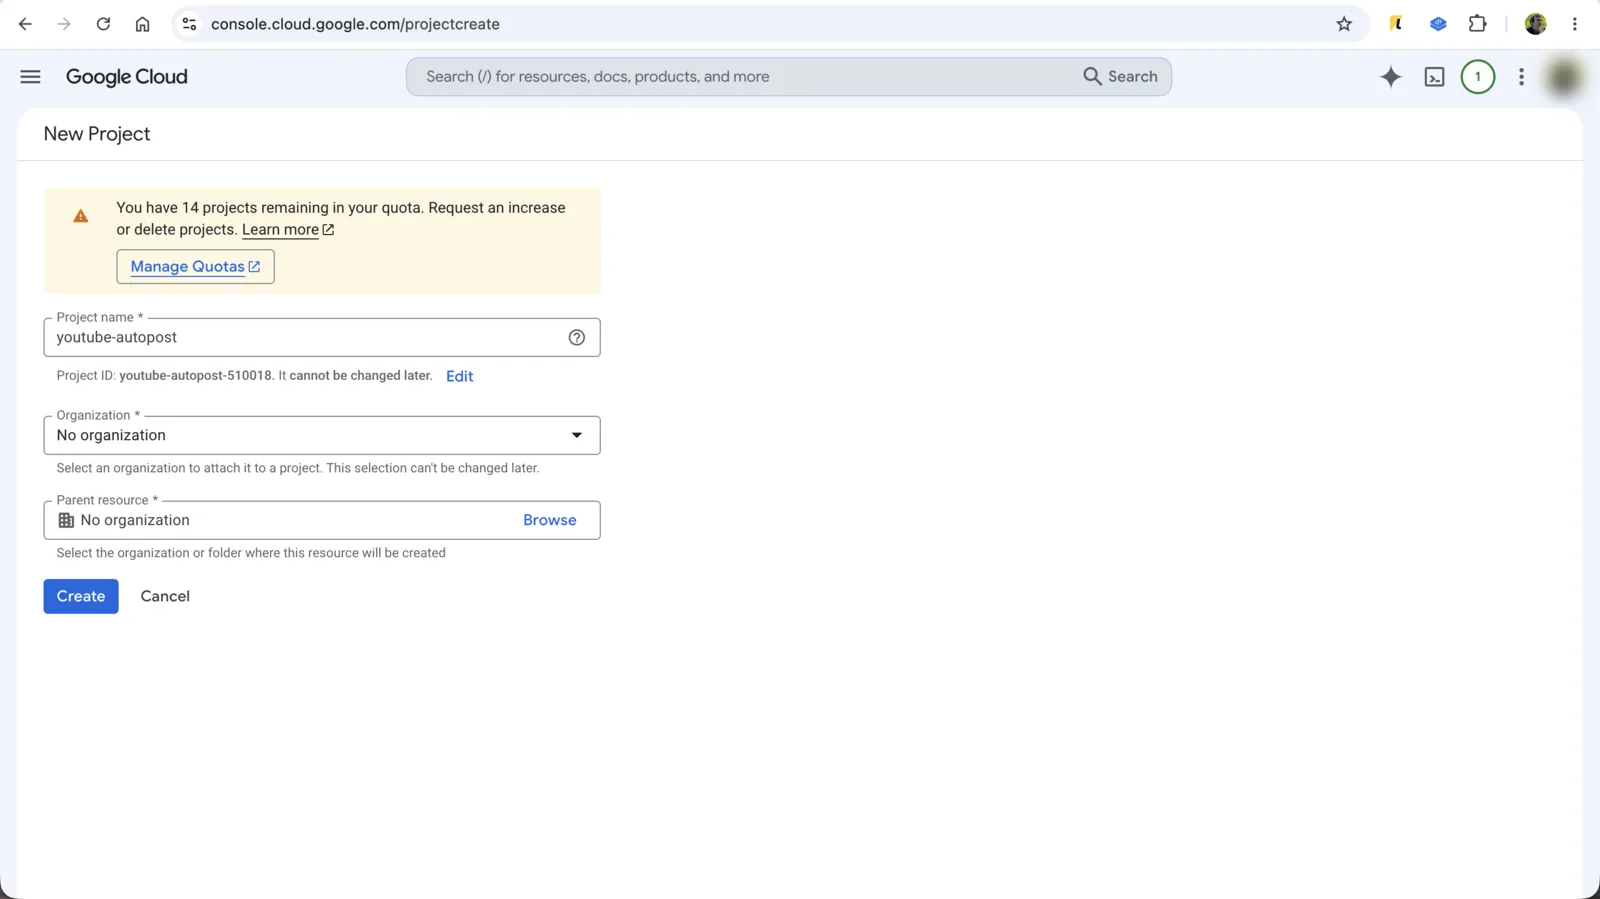Open the Chrome profile picture

[1536, 24]
